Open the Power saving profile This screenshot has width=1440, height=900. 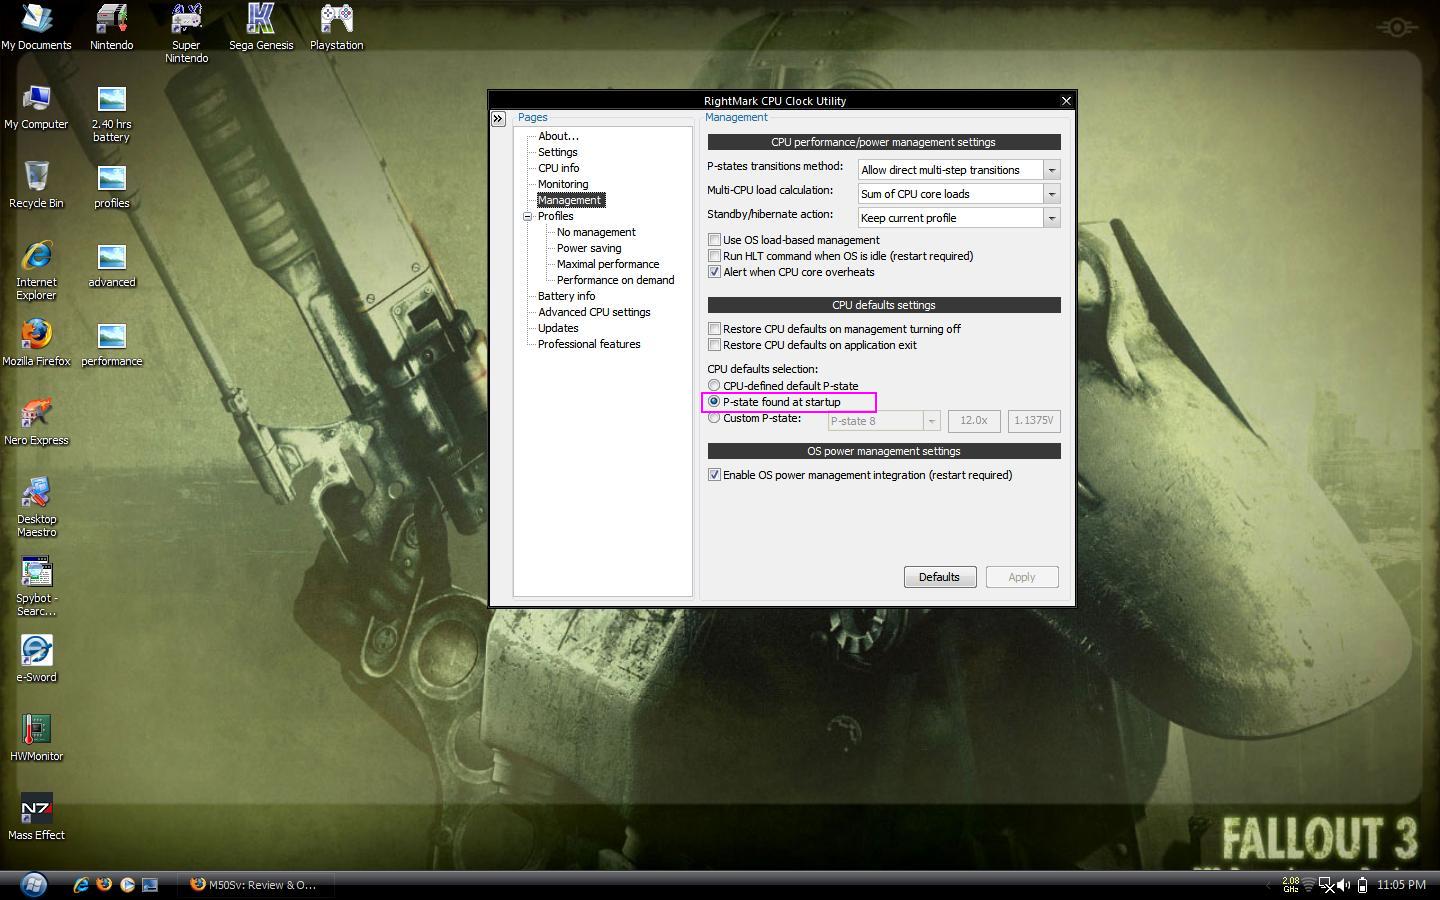tap(589, 248)
